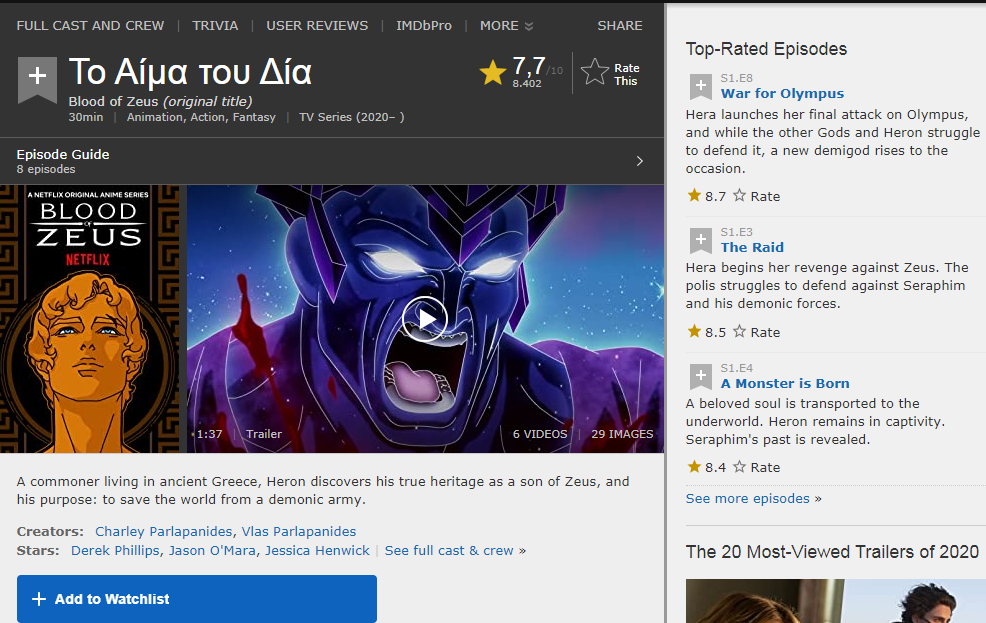Open Derek Phillips actor page
The height and width of the screenshot is (623, 986).
pos(115,551)
